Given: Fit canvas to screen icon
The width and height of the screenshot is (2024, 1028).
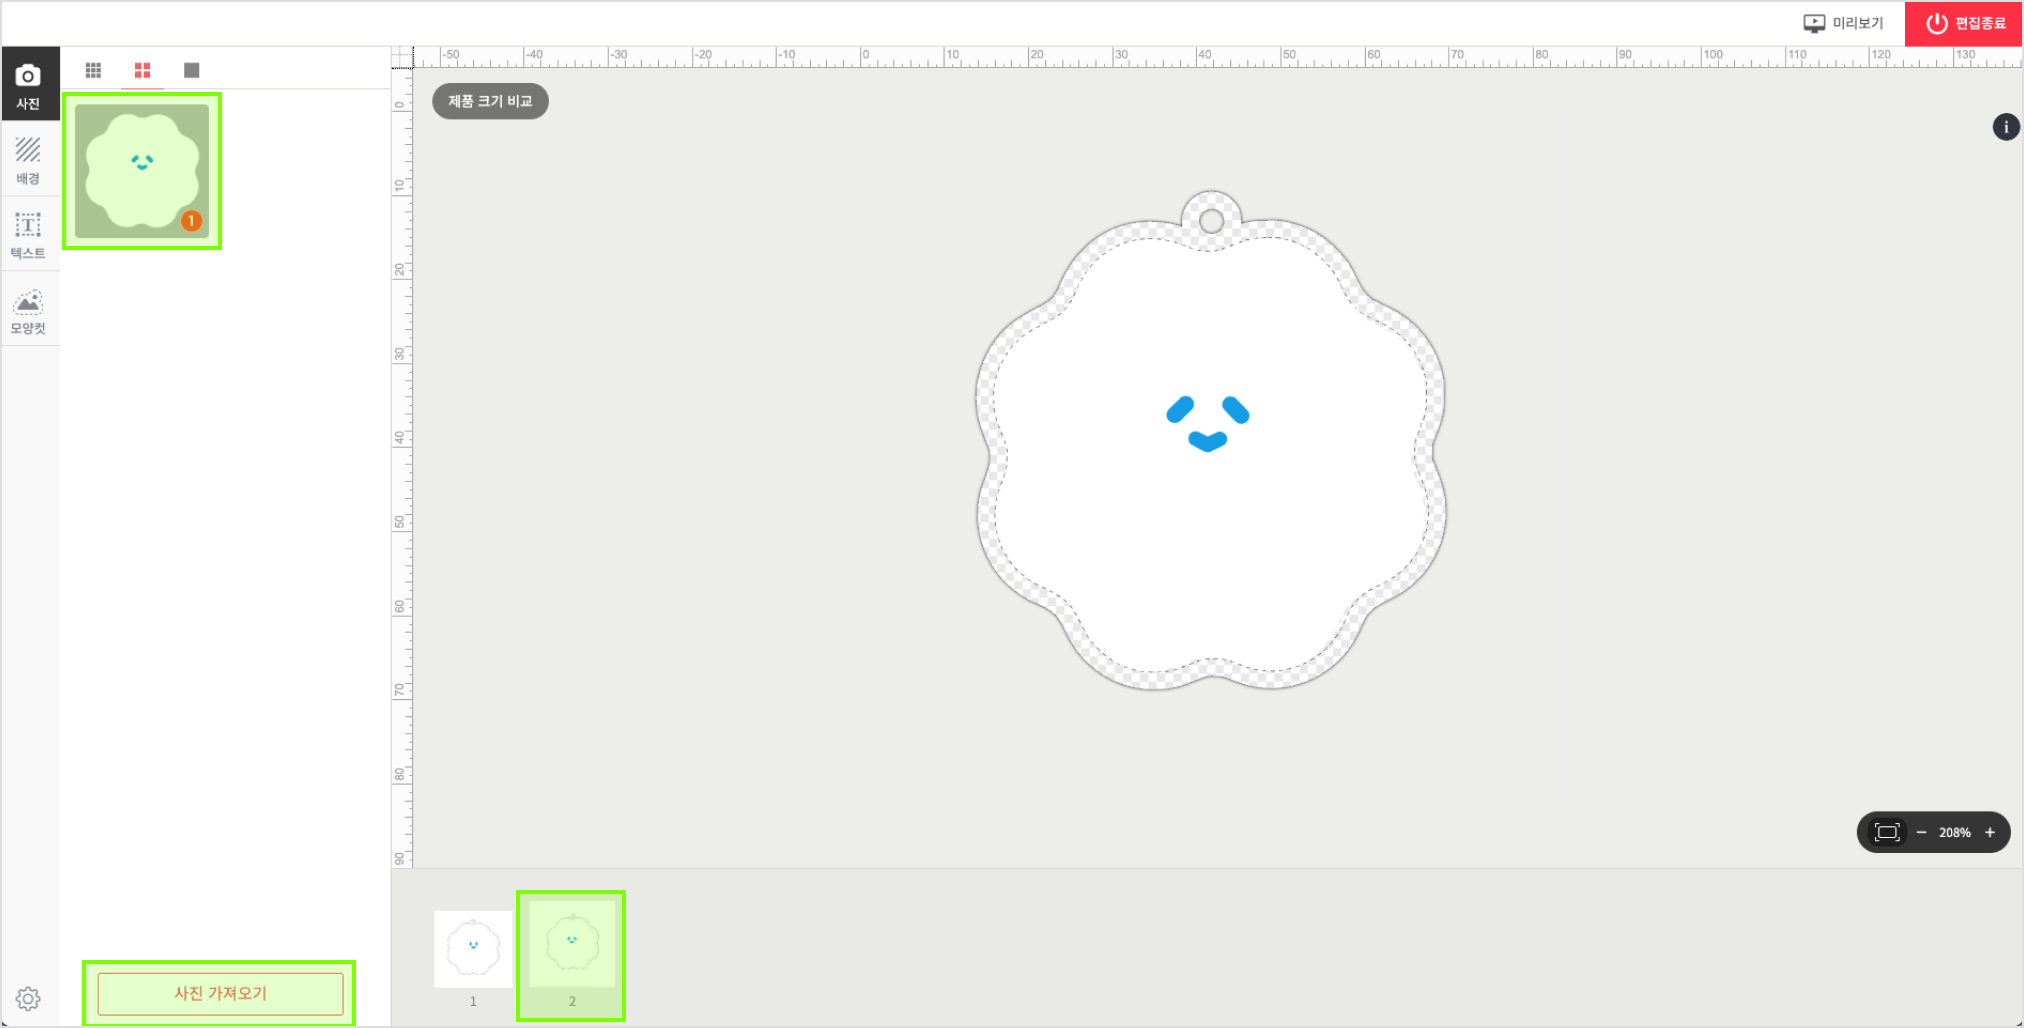Looking at the screenshot, I should [1886, 832].
